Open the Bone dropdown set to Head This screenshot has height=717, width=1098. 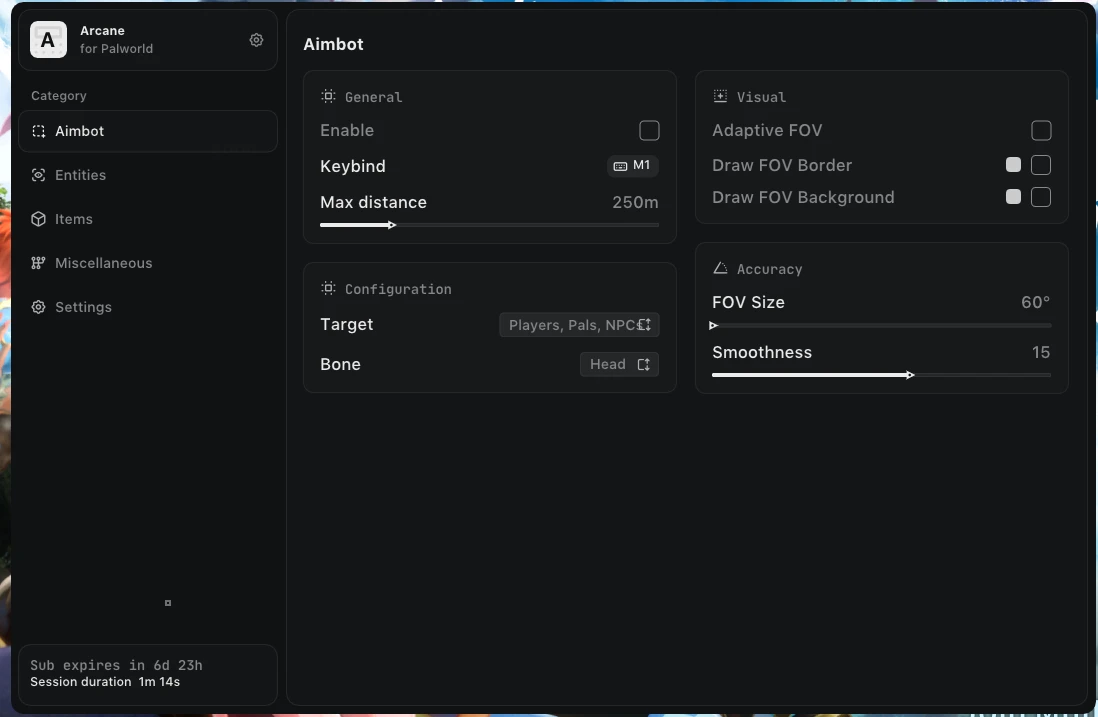pos(619,364)
